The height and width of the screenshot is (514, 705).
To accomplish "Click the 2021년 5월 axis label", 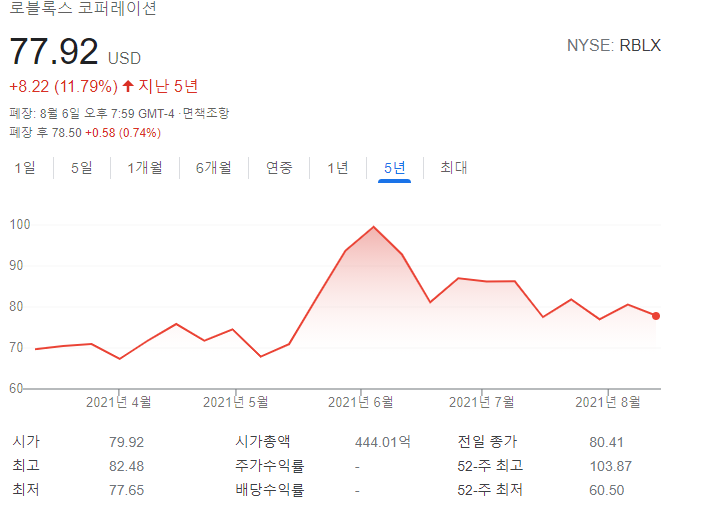I will coord(236,402).
